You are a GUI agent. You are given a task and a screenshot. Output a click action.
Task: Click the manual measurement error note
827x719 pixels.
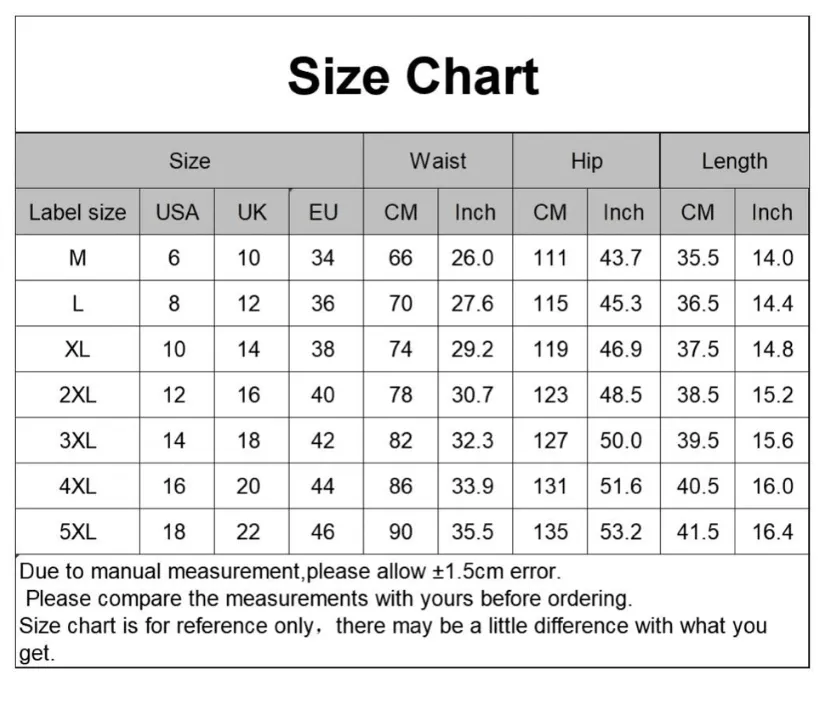pyautogui.click(x=290, y=571)
